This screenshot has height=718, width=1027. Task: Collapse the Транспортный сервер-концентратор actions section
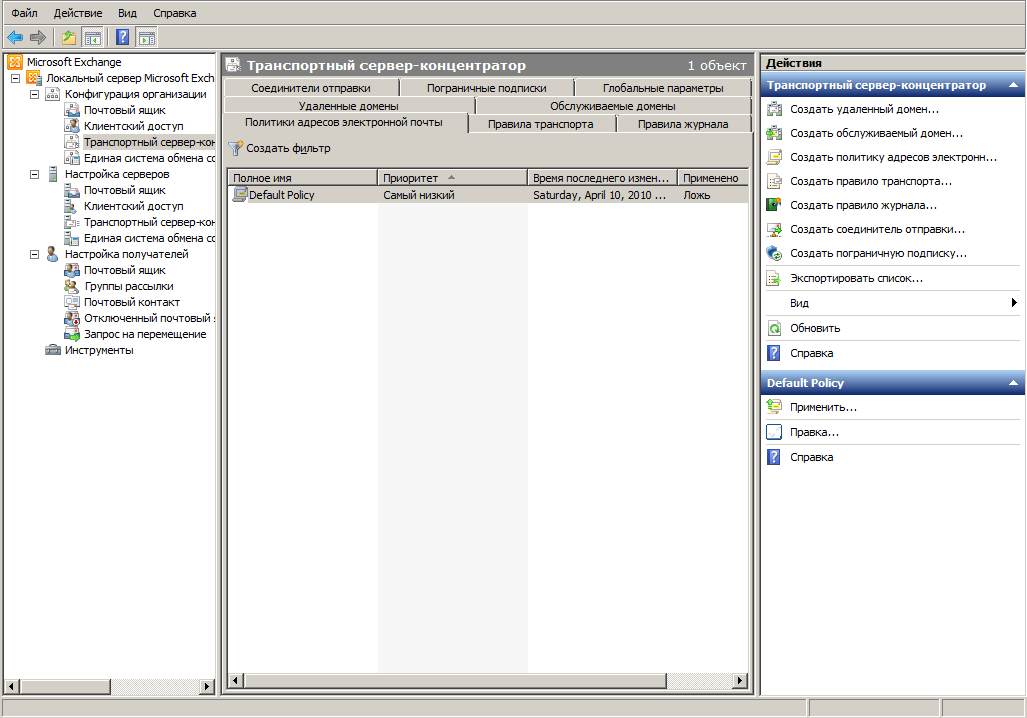click(x=1013, y=85)
